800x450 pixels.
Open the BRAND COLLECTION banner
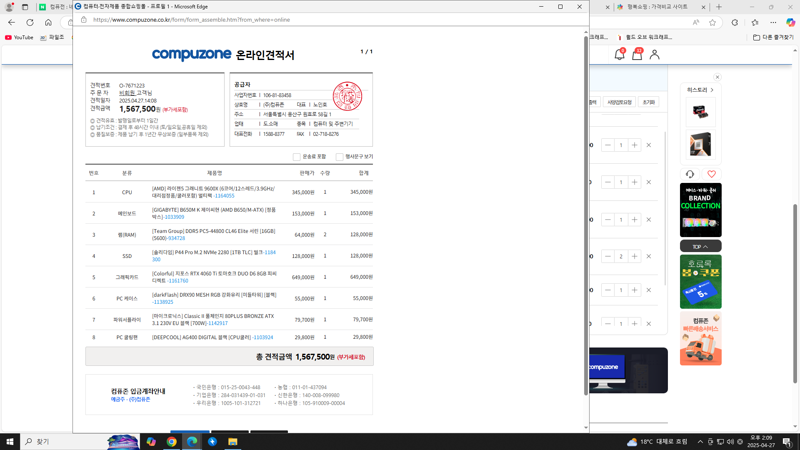pyautogui.click(x=701, y=210)
